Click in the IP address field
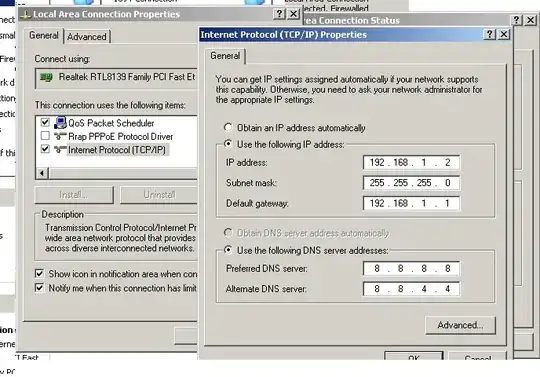The width and height of the screenshot is (540, 377). tap(411, 163)
